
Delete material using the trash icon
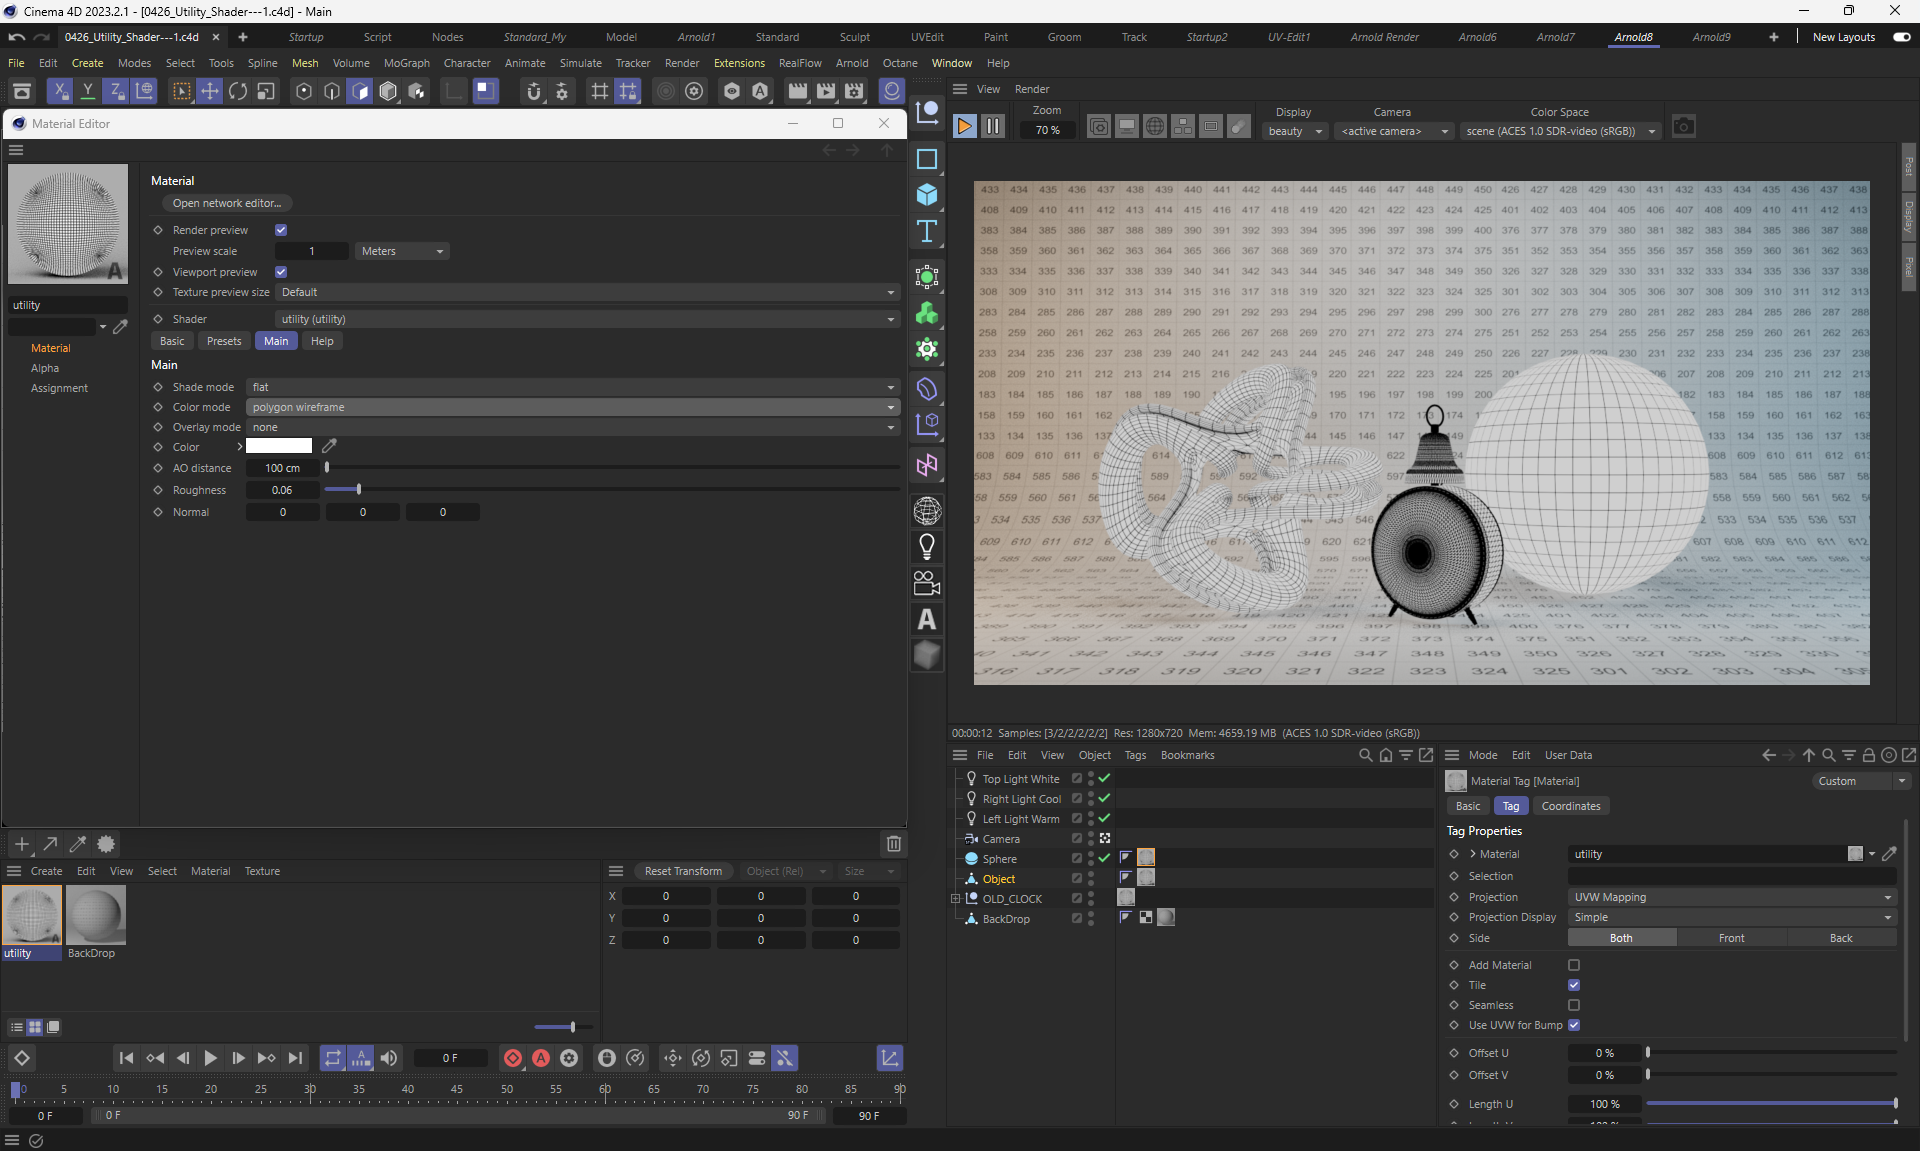click(894, 844)
